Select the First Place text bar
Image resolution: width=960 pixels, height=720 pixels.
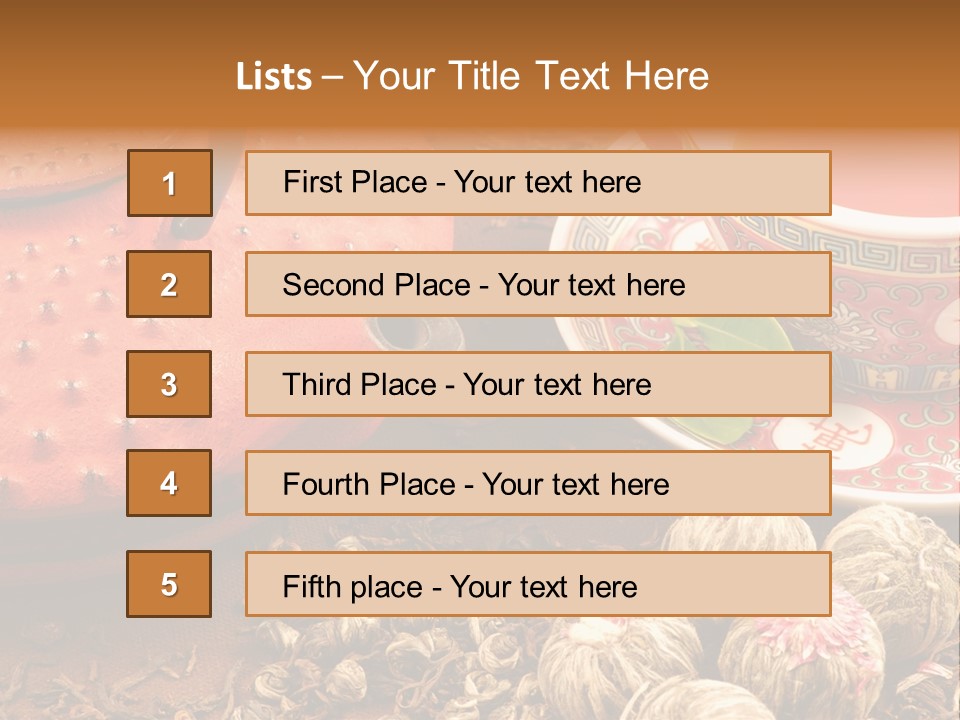(x=538, y=183)
